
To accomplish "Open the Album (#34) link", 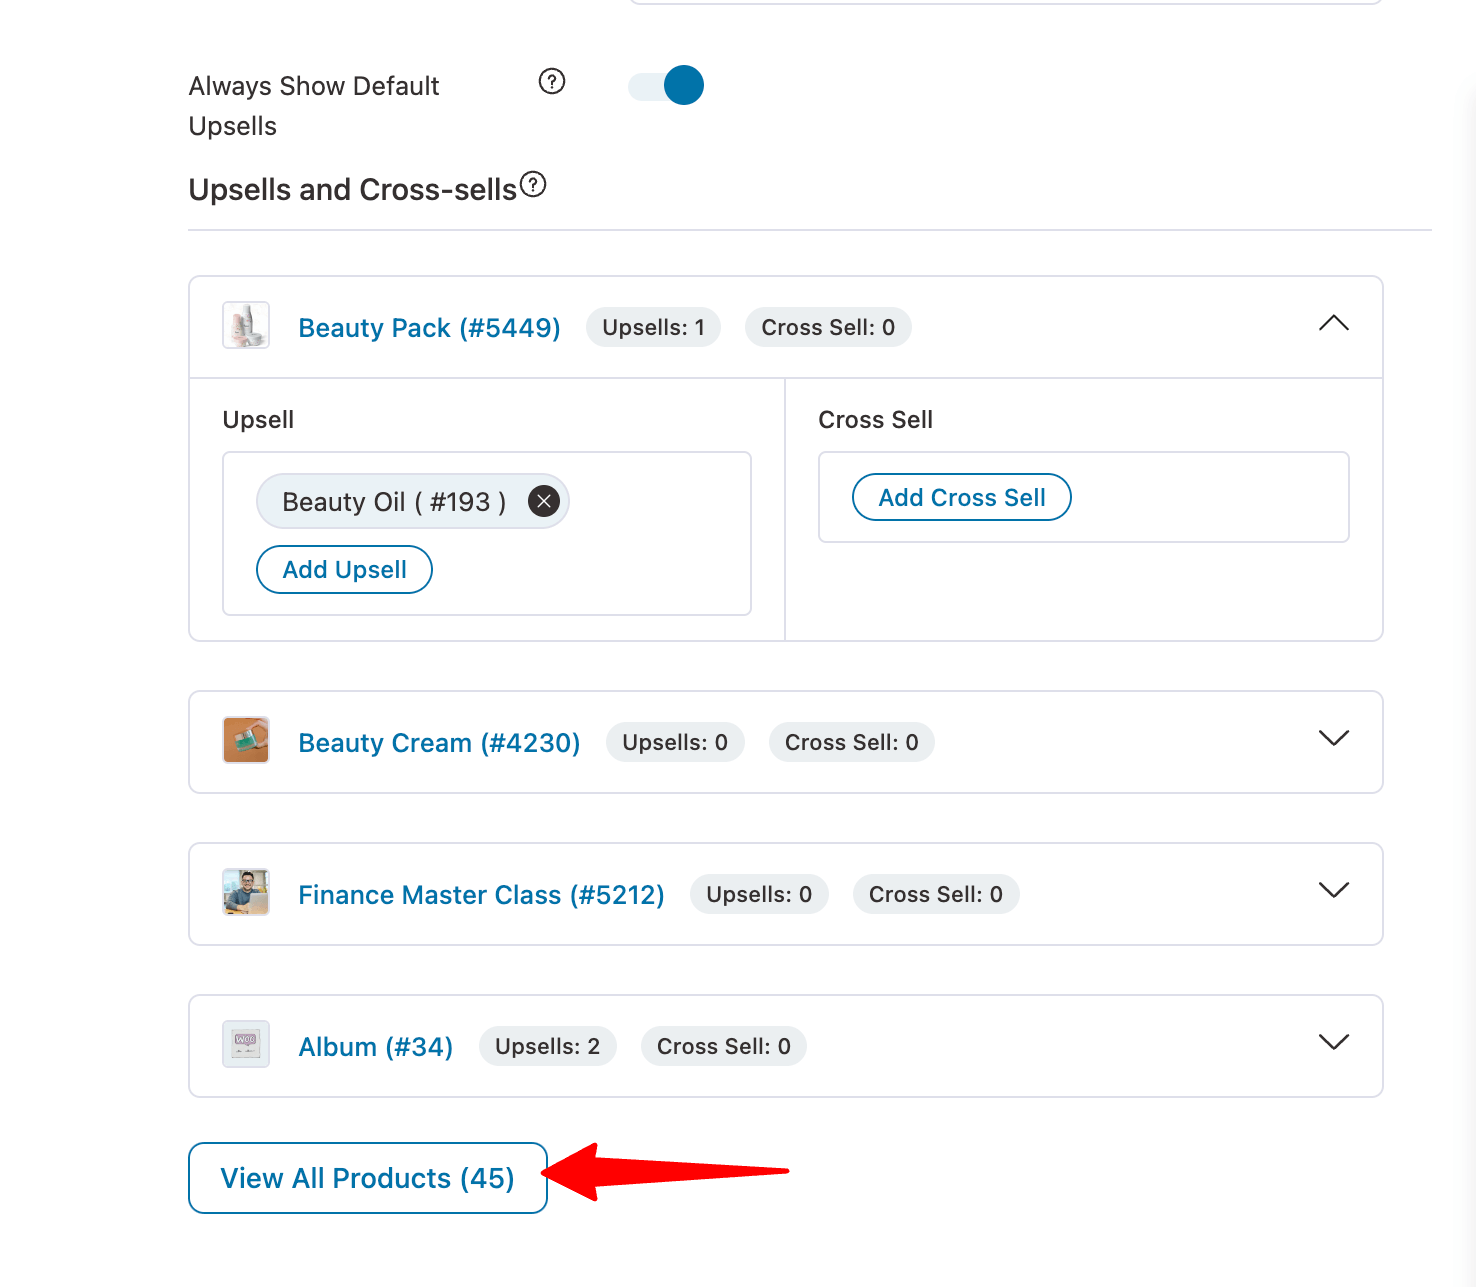I will coord(375,1047).
